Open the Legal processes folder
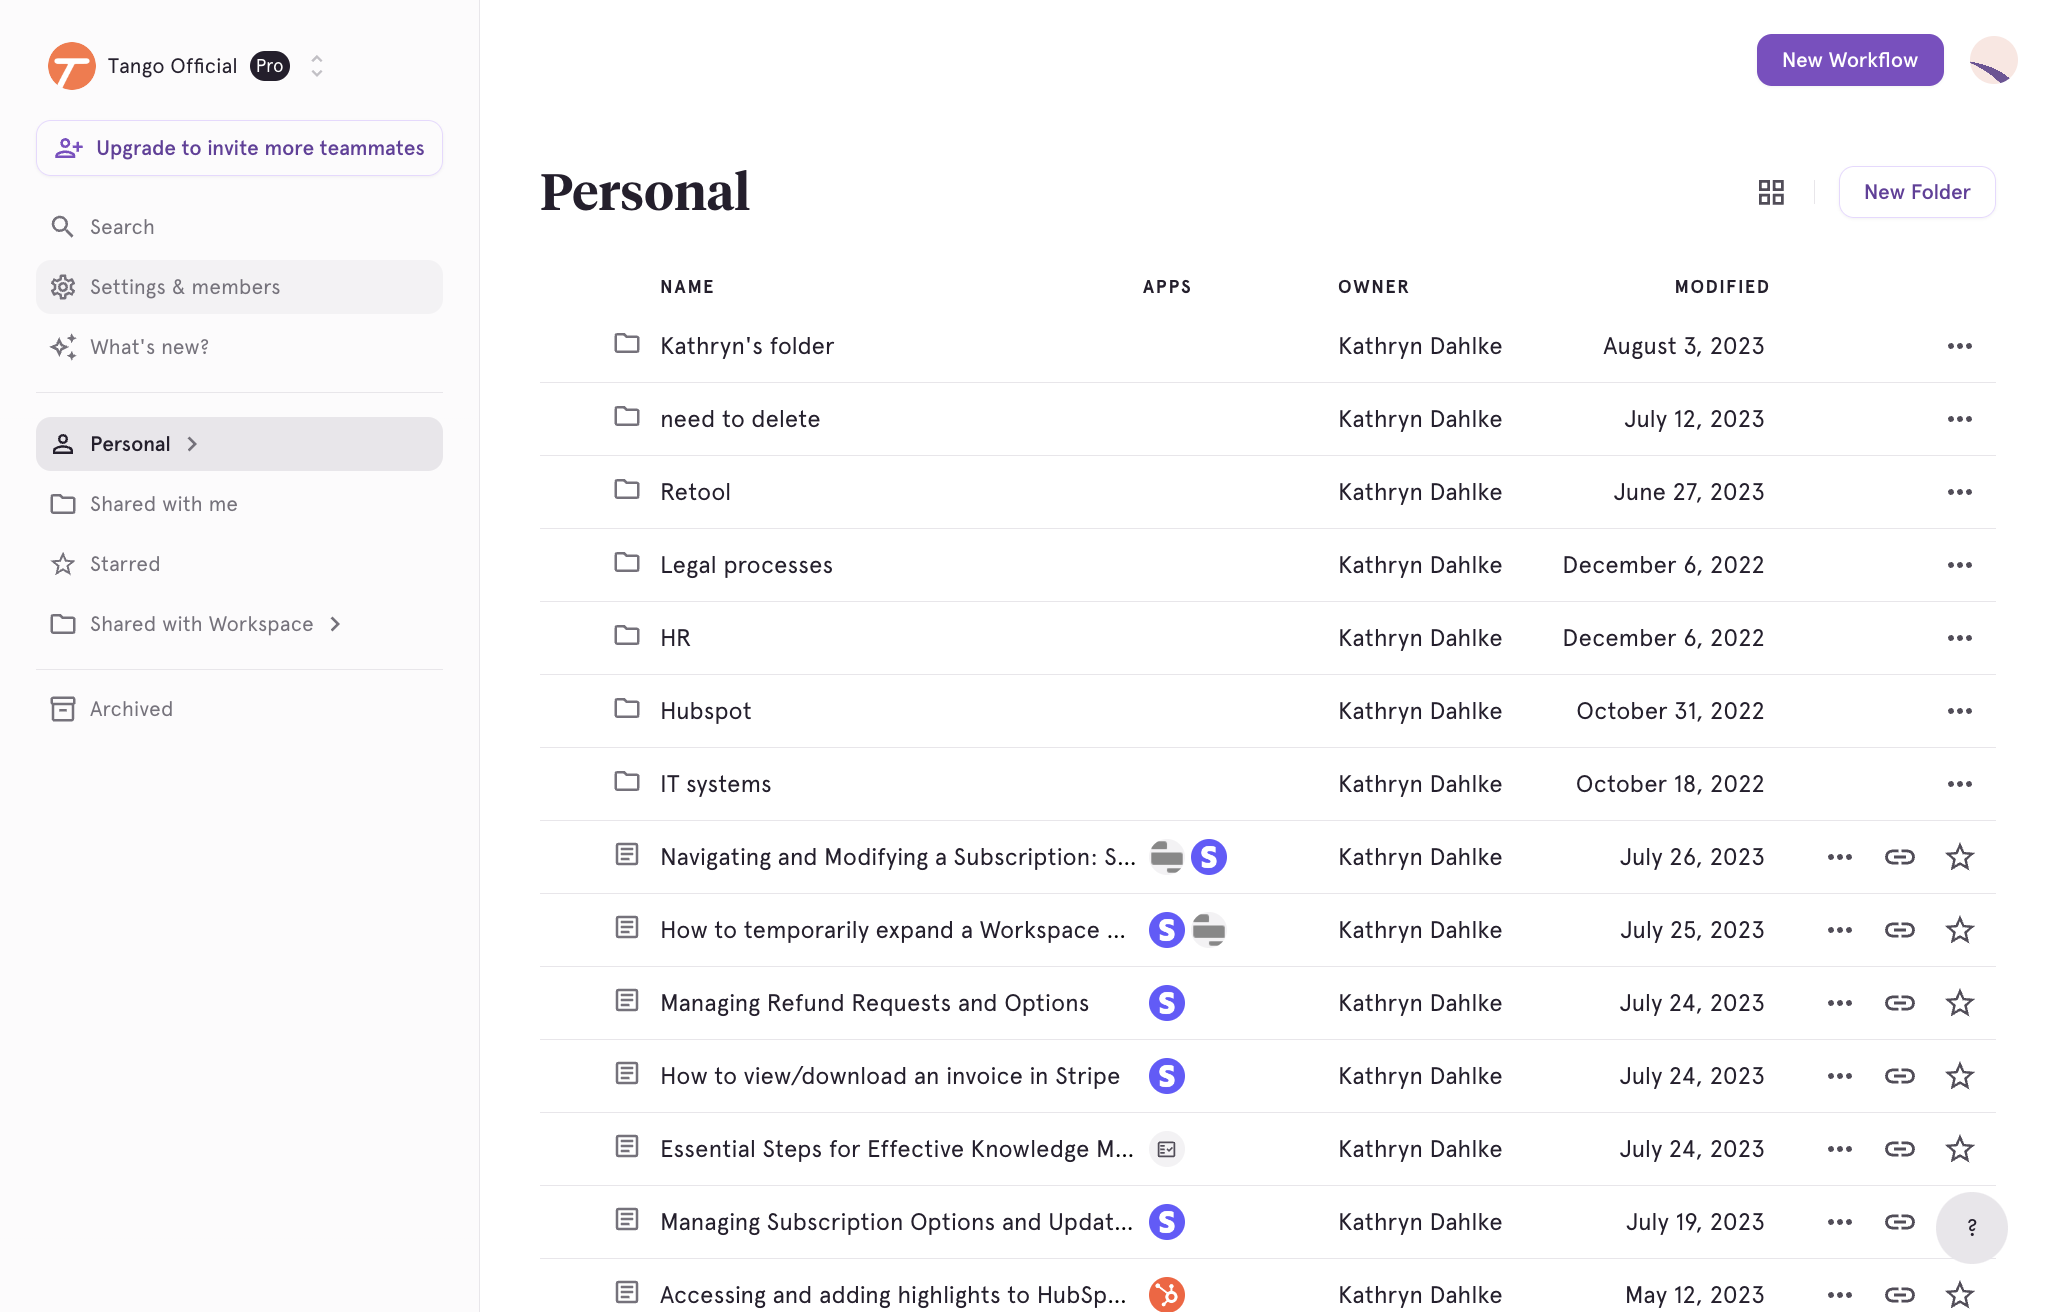 [x=746, y=565]
